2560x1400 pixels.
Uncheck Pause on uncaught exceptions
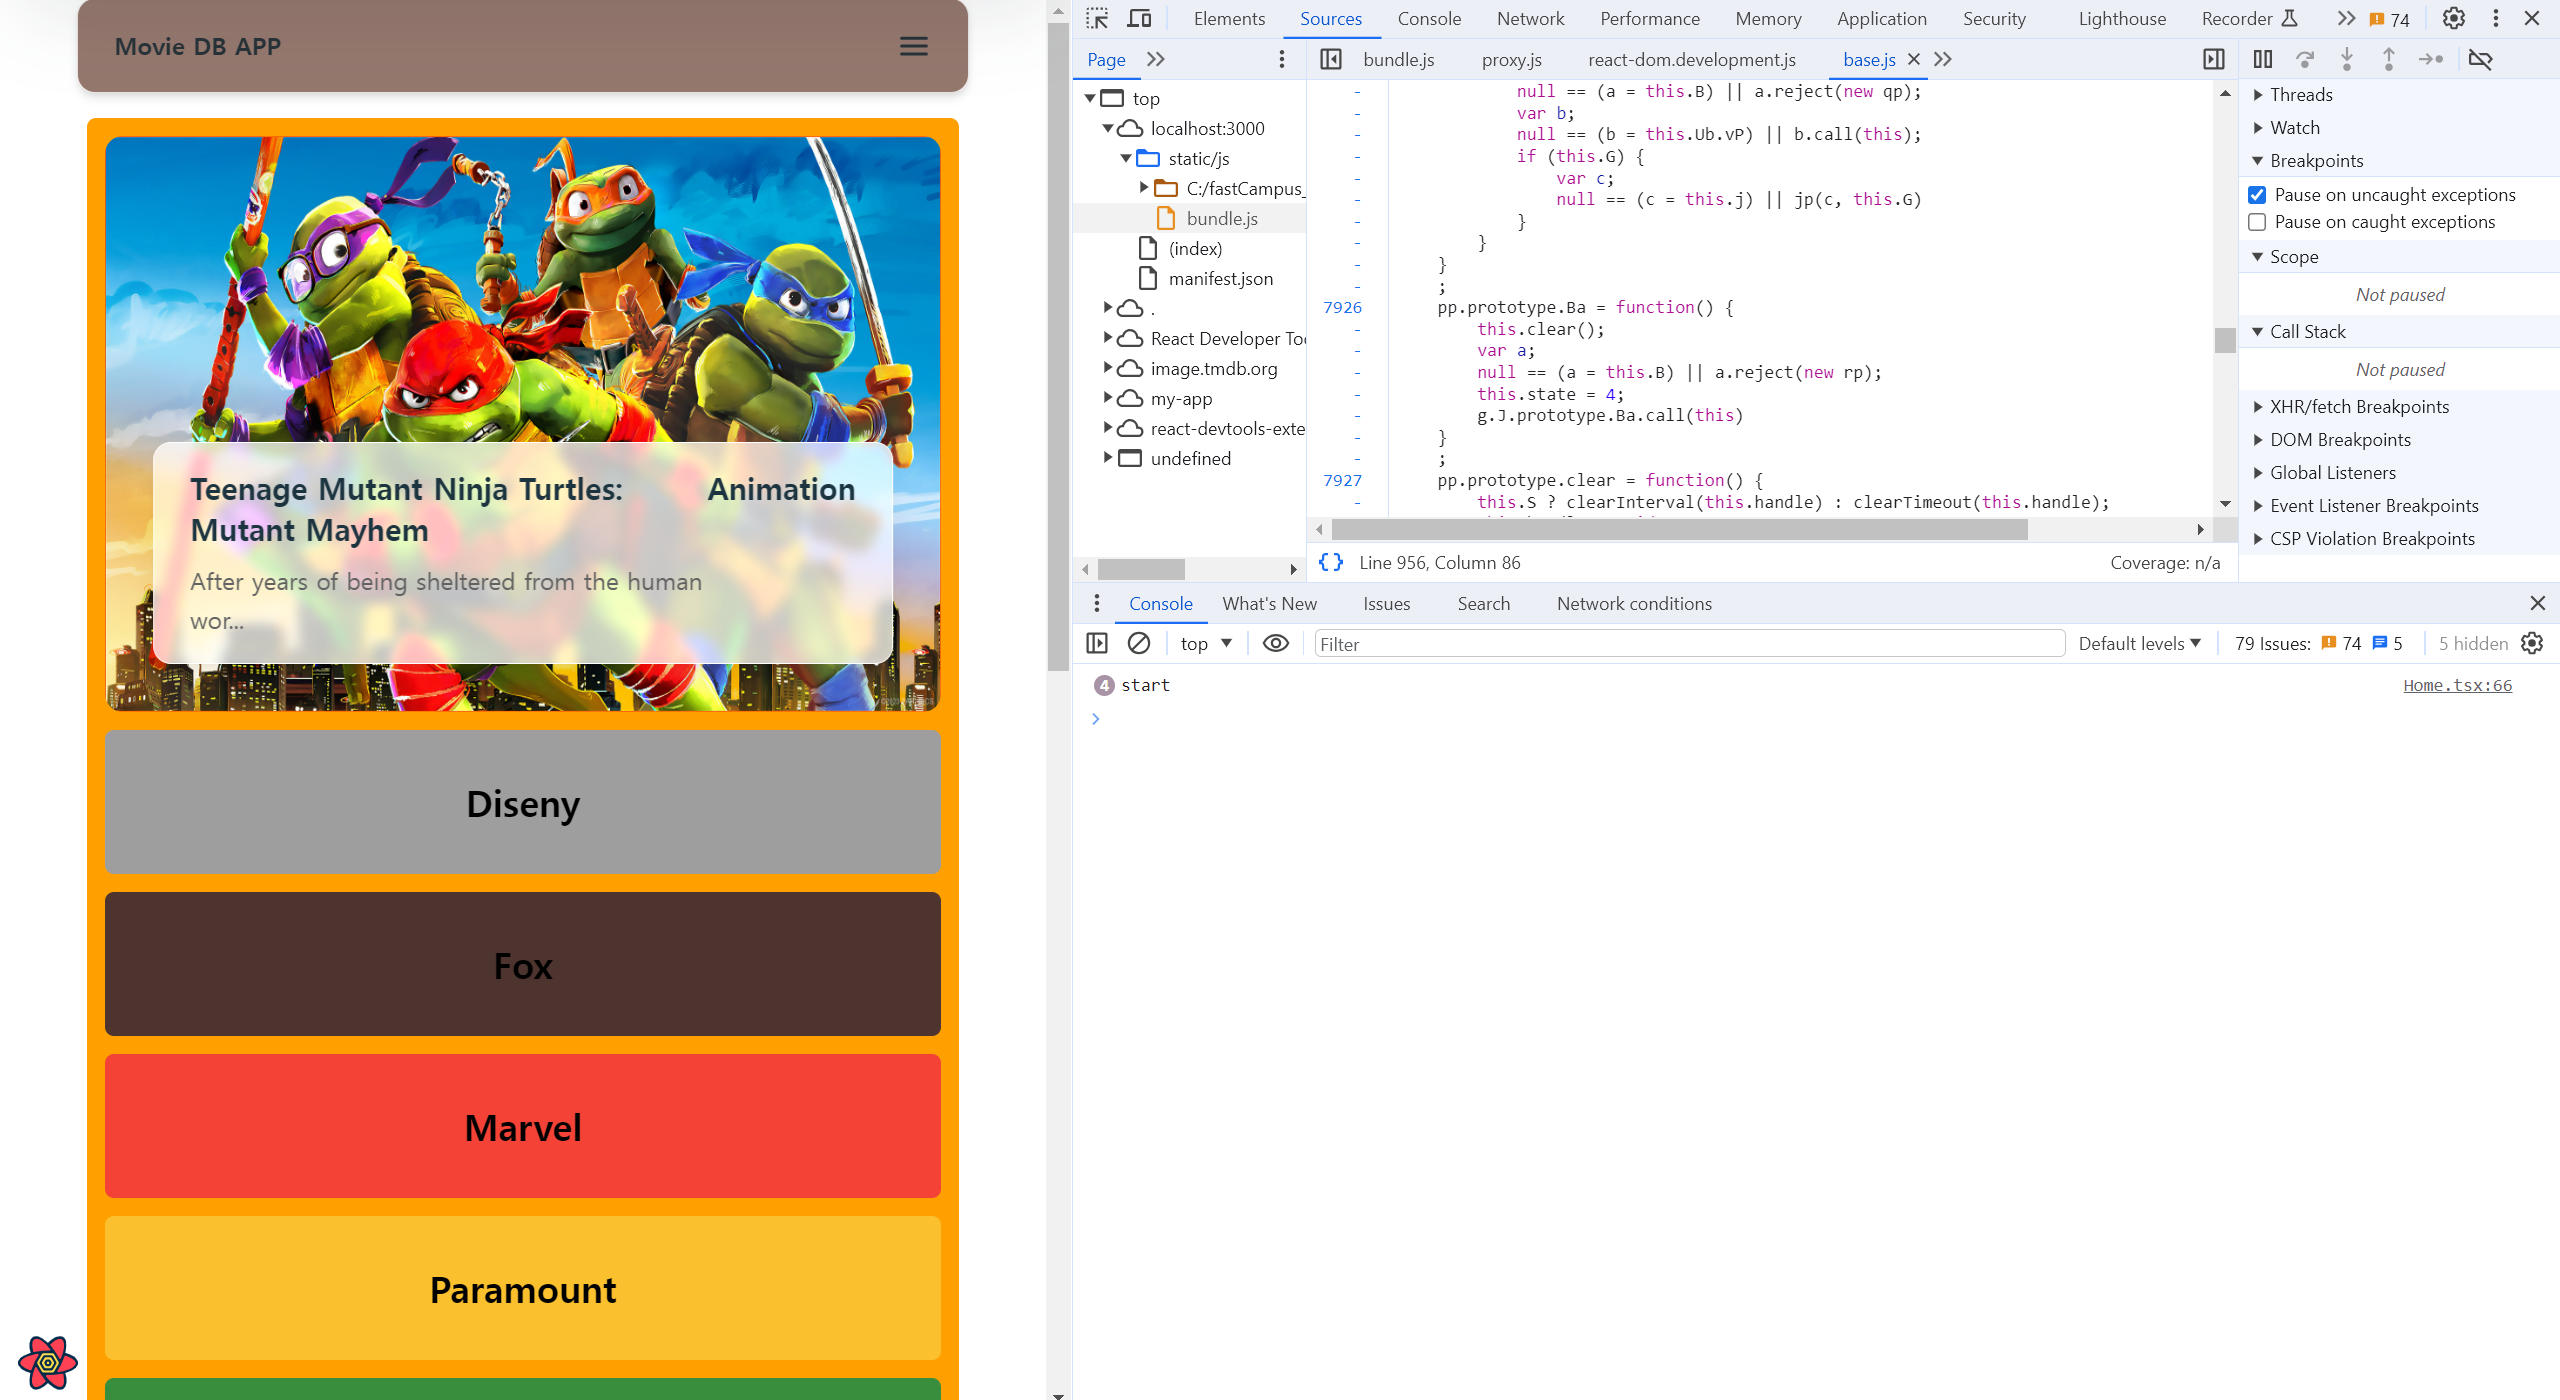point(2257,195)
